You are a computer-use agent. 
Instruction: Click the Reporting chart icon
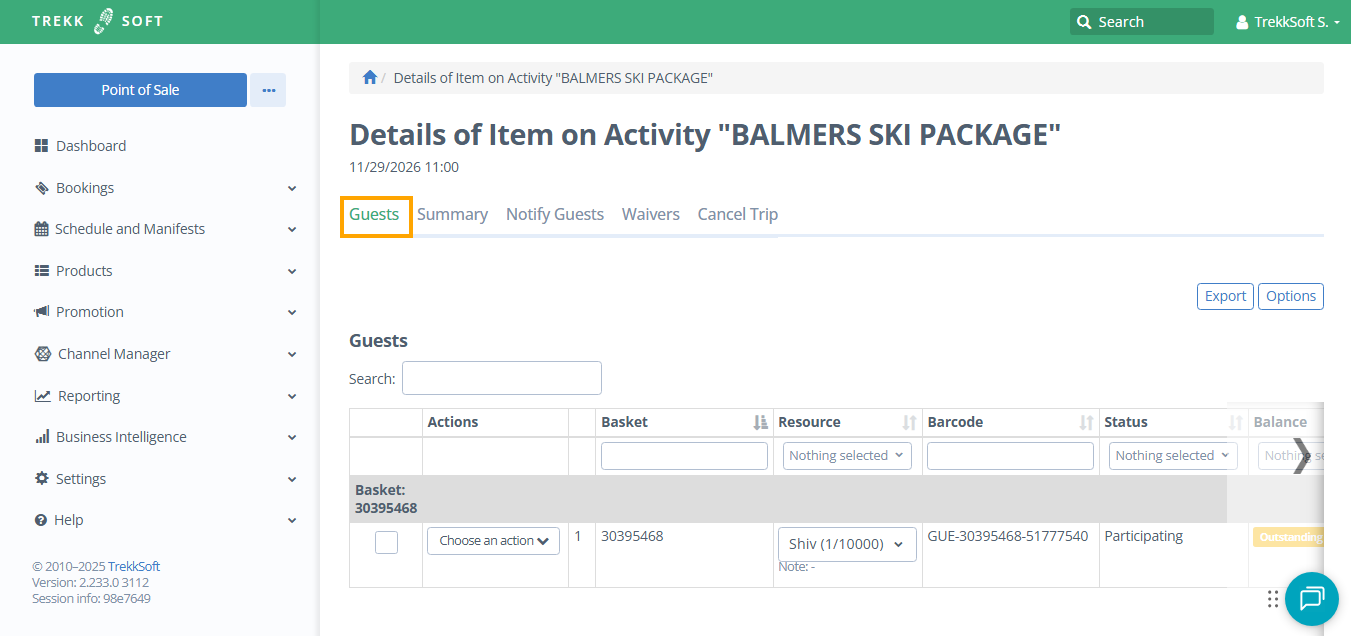coord(42,396)
